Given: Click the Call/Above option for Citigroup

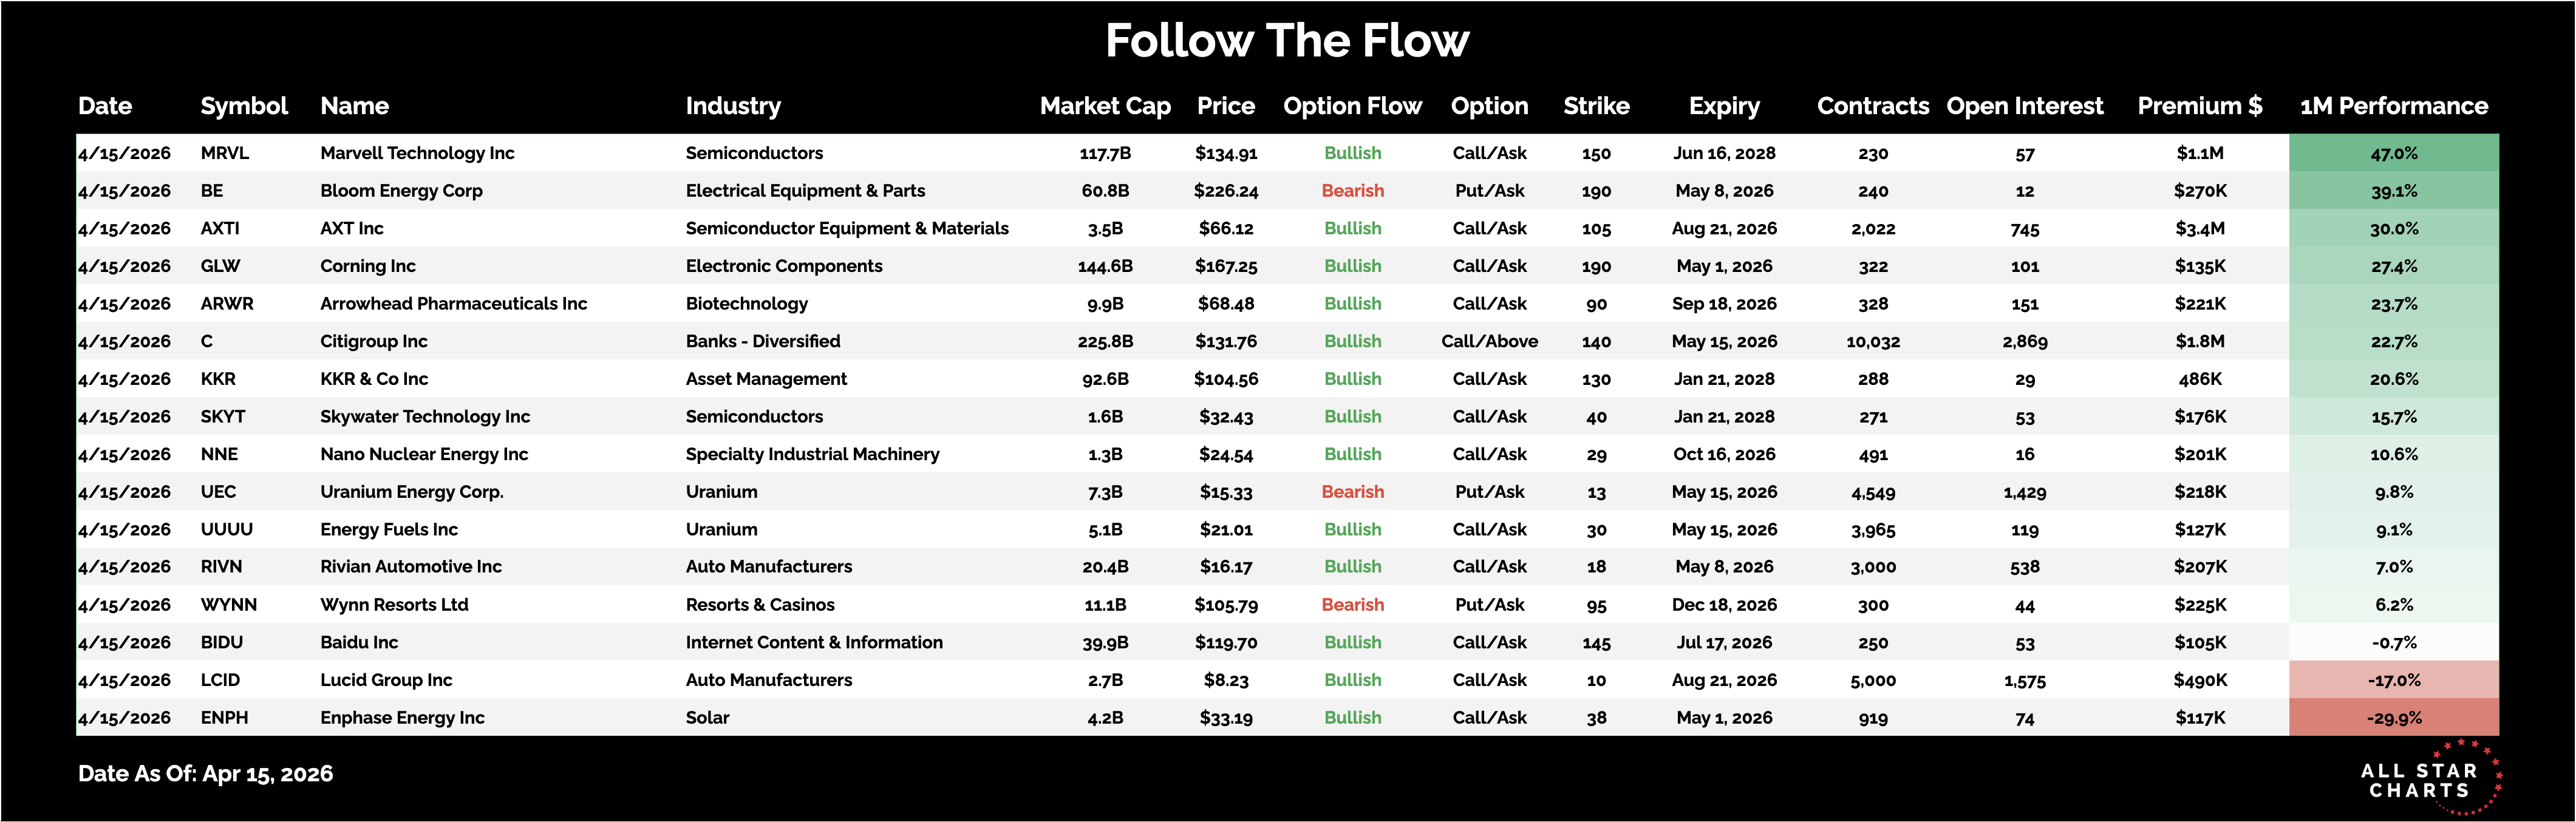Looking at the screenshot, I should 1489,341.
